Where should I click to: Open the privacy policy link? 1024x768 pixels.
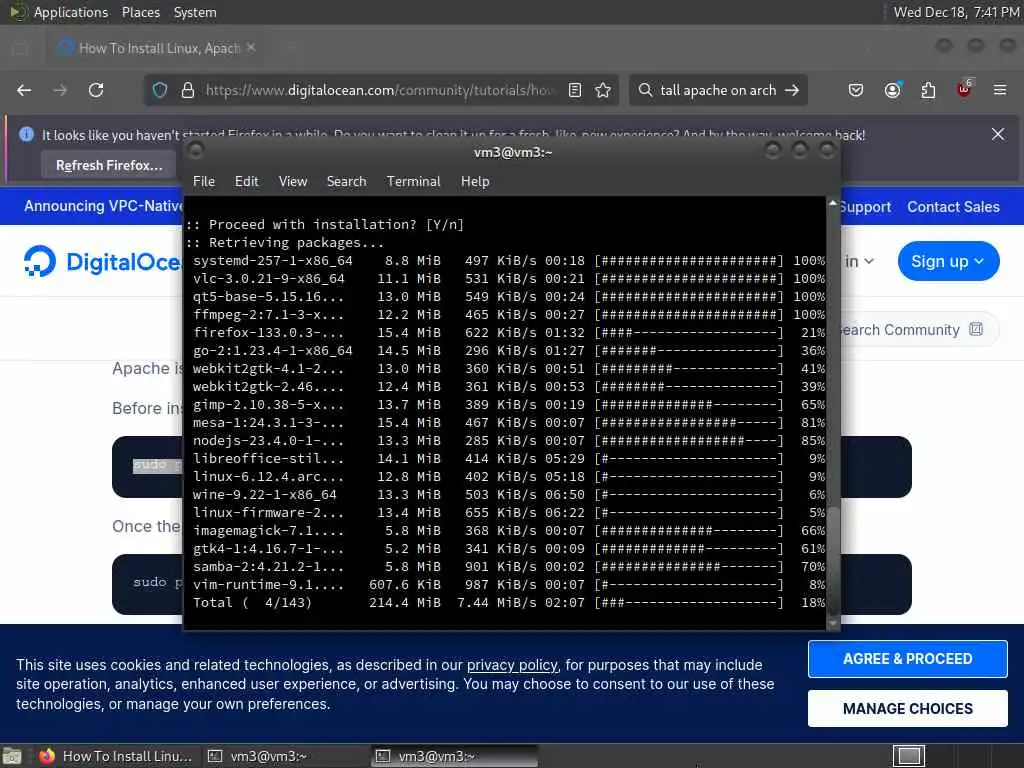[512, 665]
